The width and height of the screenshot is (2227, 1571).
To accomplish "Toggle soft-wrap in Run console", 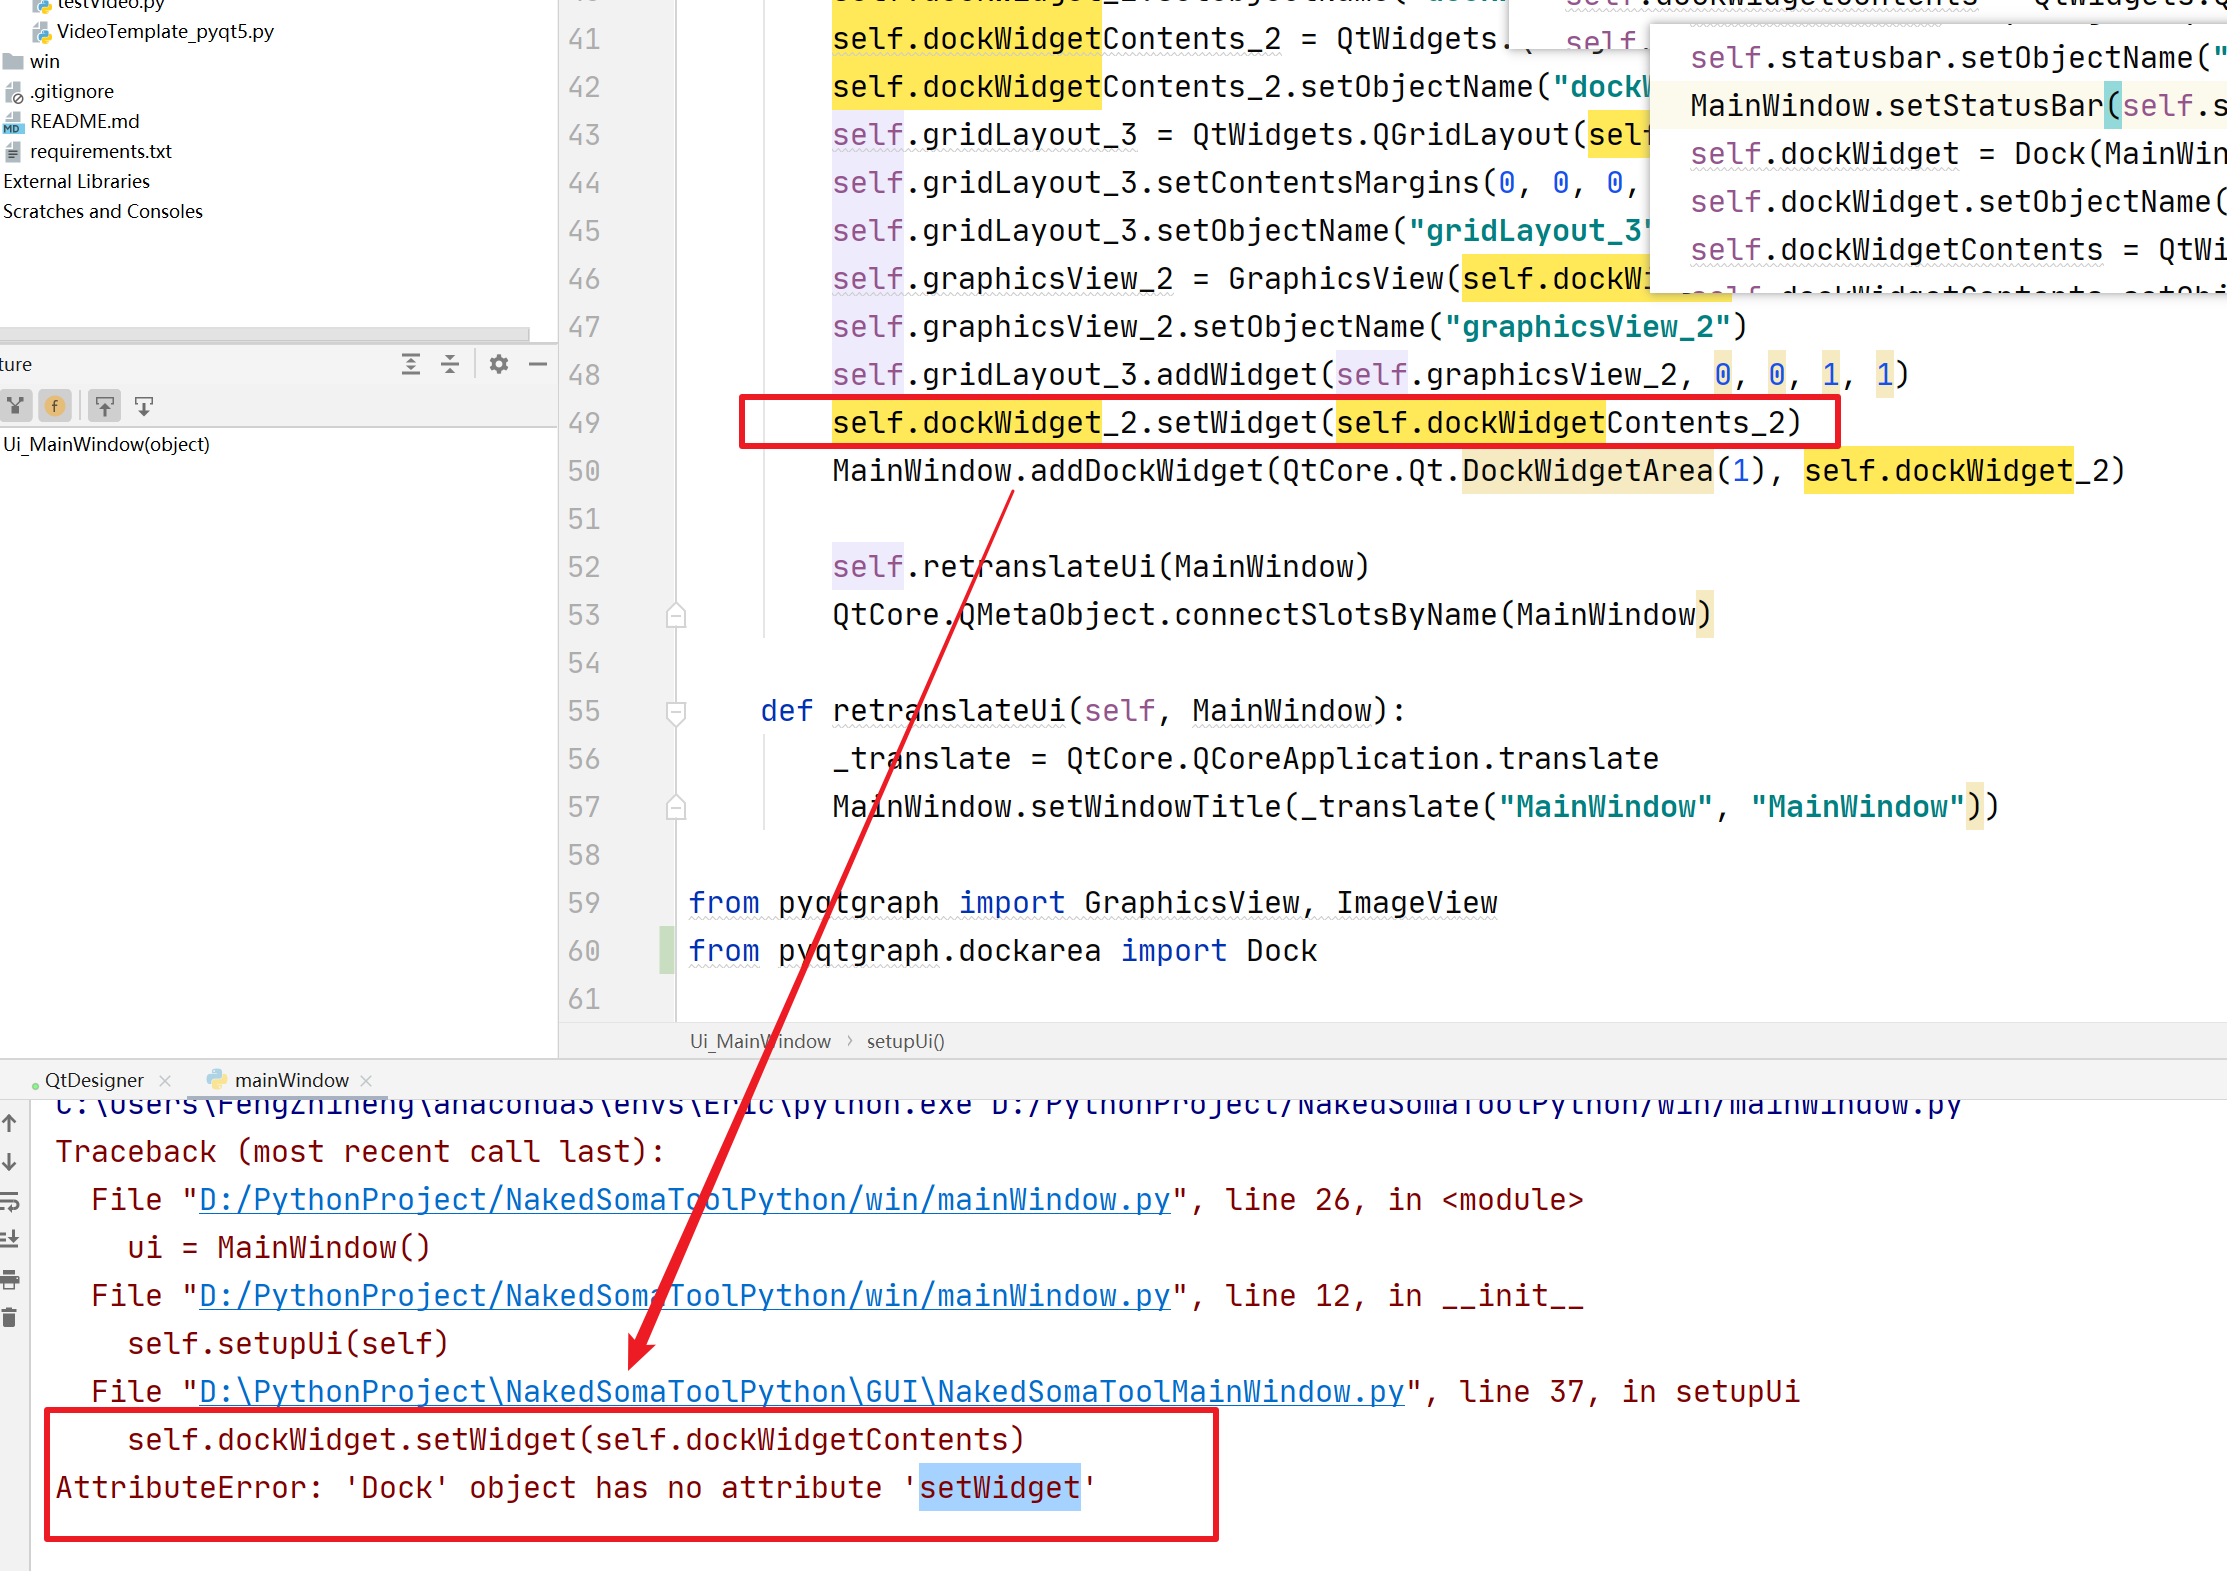I will (10, 1201).
